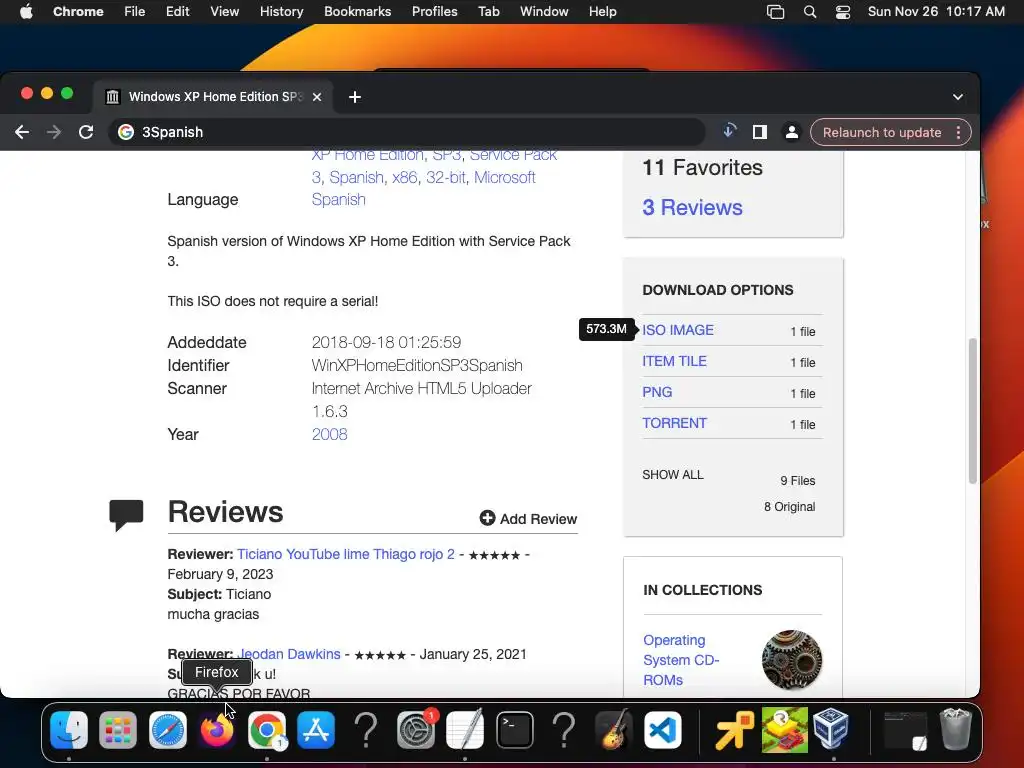The height and width of the screenshot is (768, 1024).
Task: Open the ITEM TILE download option
Action: 674,361
